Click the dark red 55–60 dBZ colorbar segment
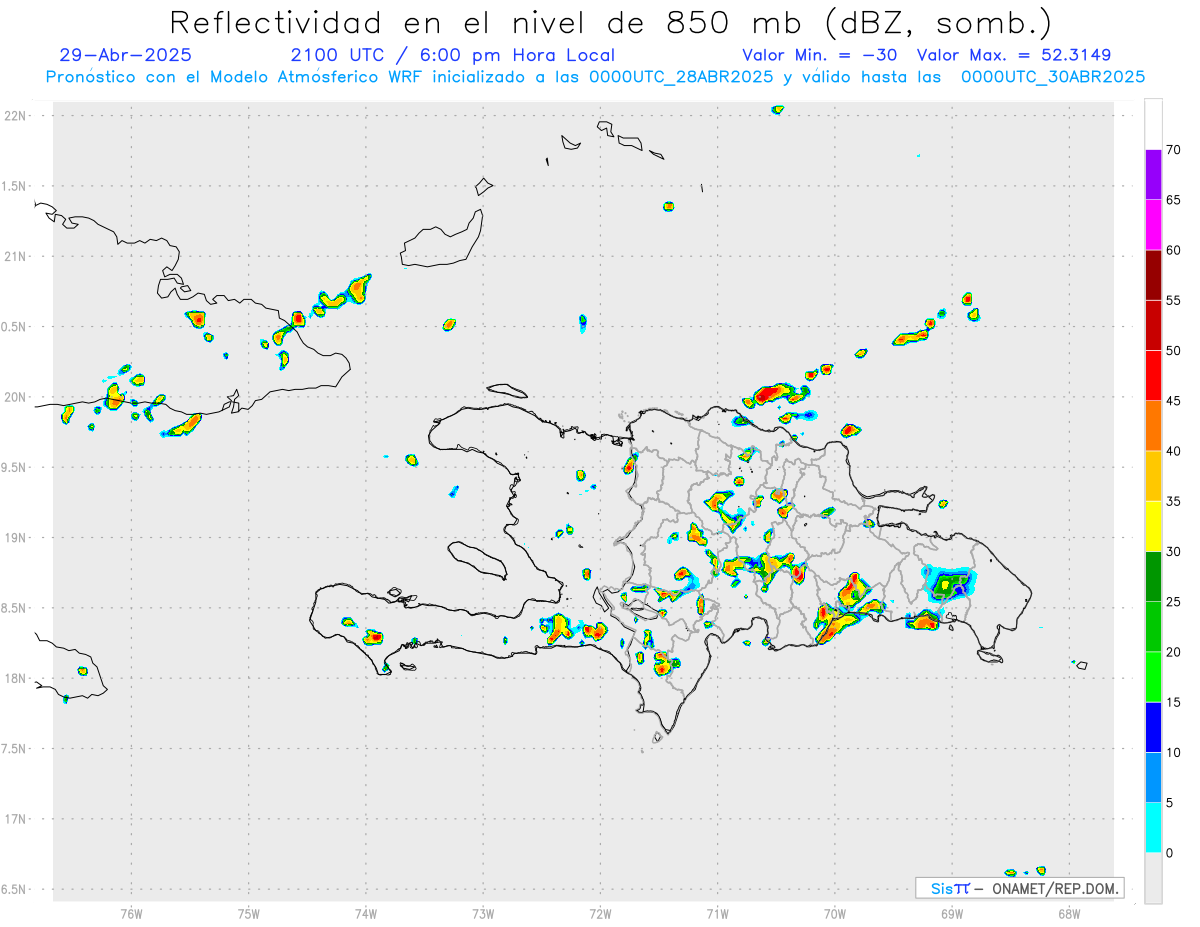This screenshot has width=1200, height=927. tap(1153, 275)
